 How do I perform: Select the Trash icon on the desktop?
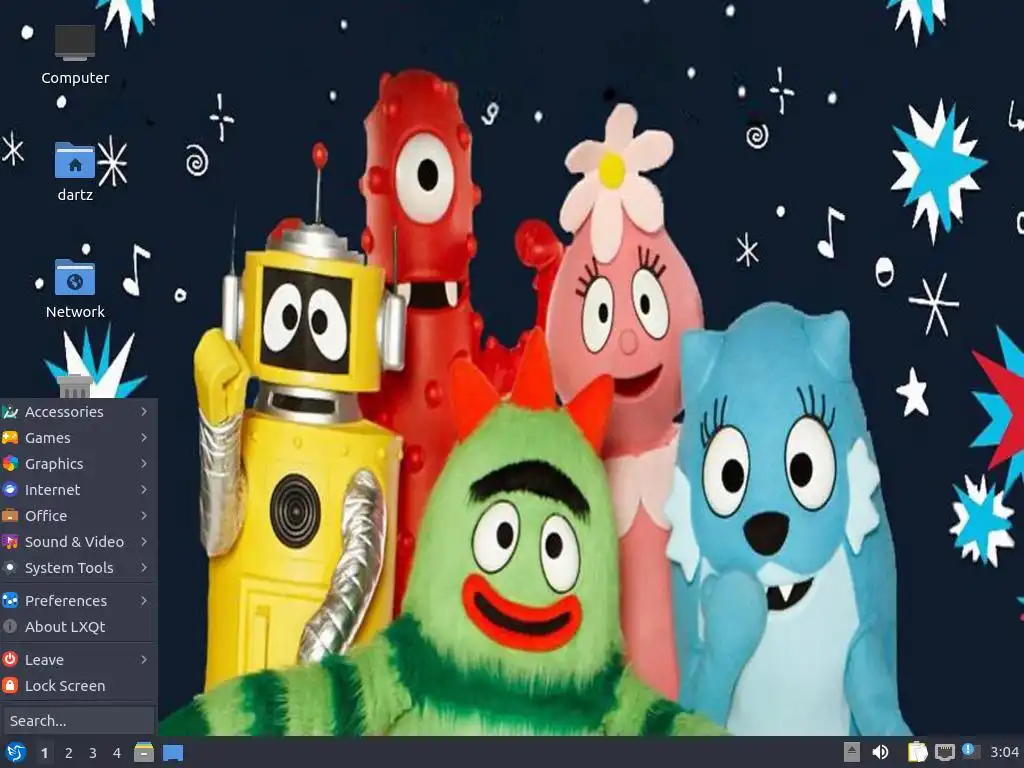tap(74, 387)
